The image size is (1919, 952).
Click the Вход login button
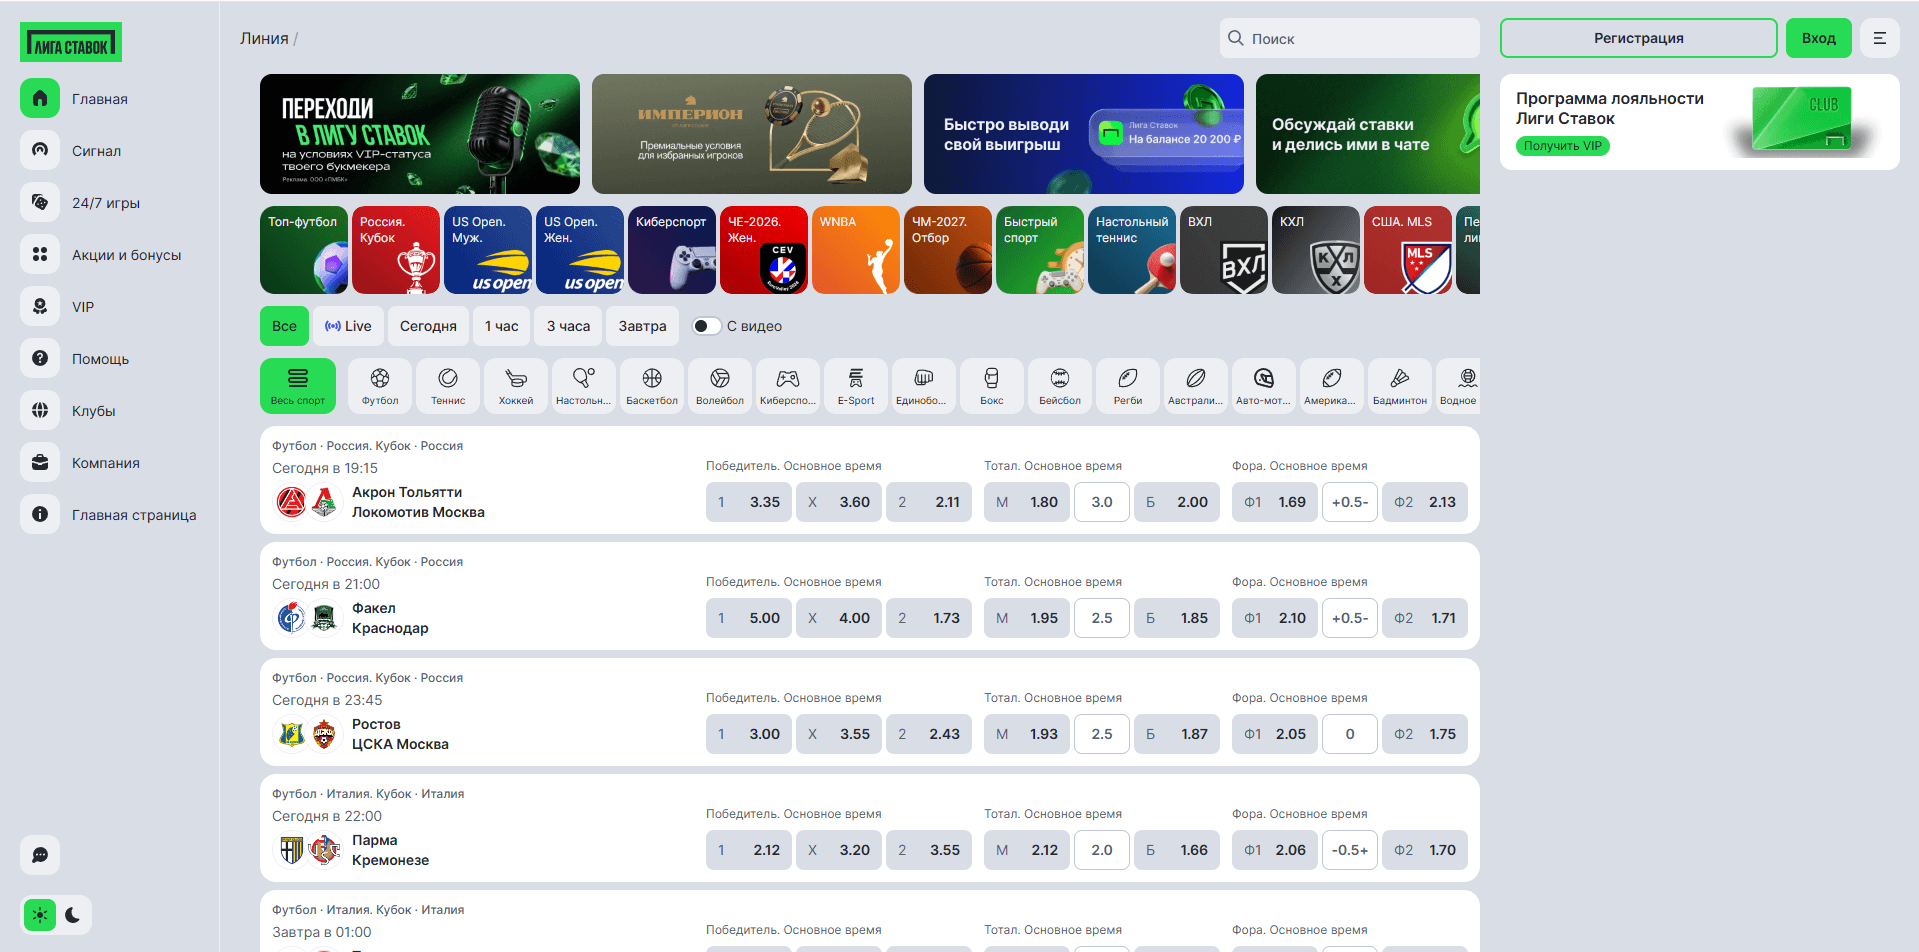(1818, 38)
